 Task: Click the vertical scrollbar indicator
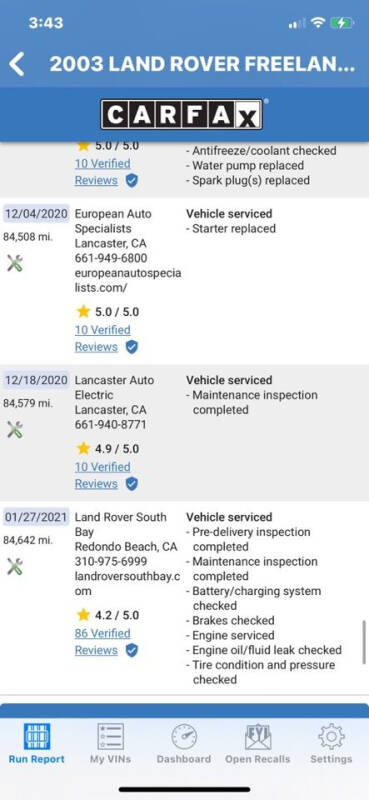(364, 642)
